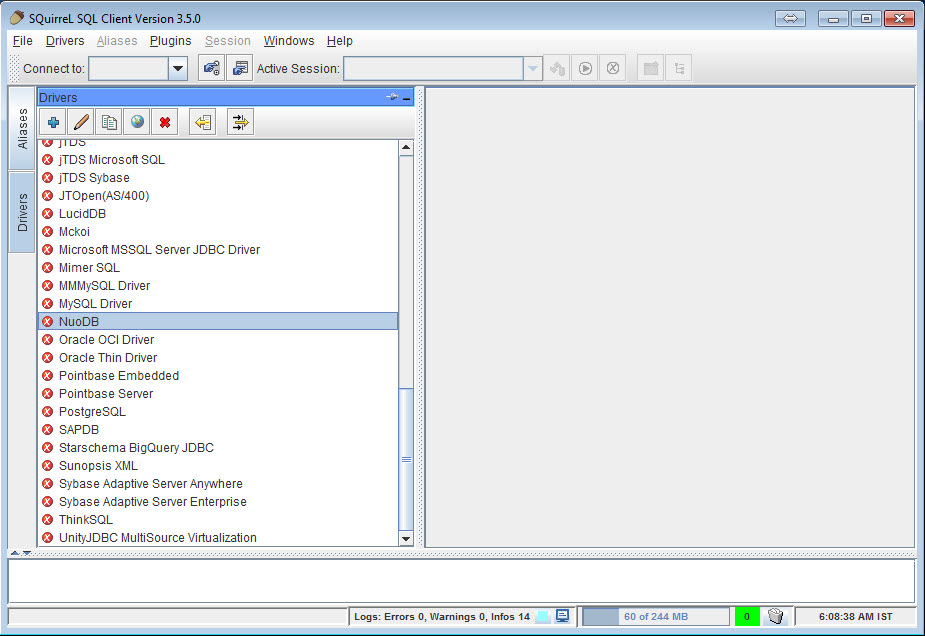Collapse message panel with up arrow
This screenshot has height=636, width=925.
click(x=15, y=553)
